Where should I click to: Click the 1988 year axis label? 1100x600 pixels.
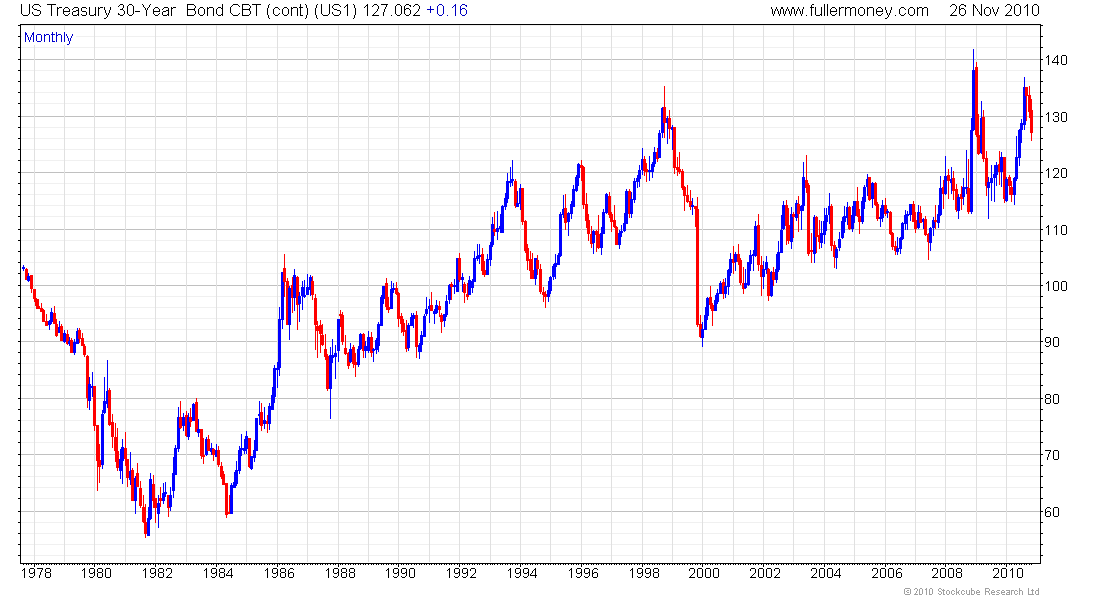[340, 573]
